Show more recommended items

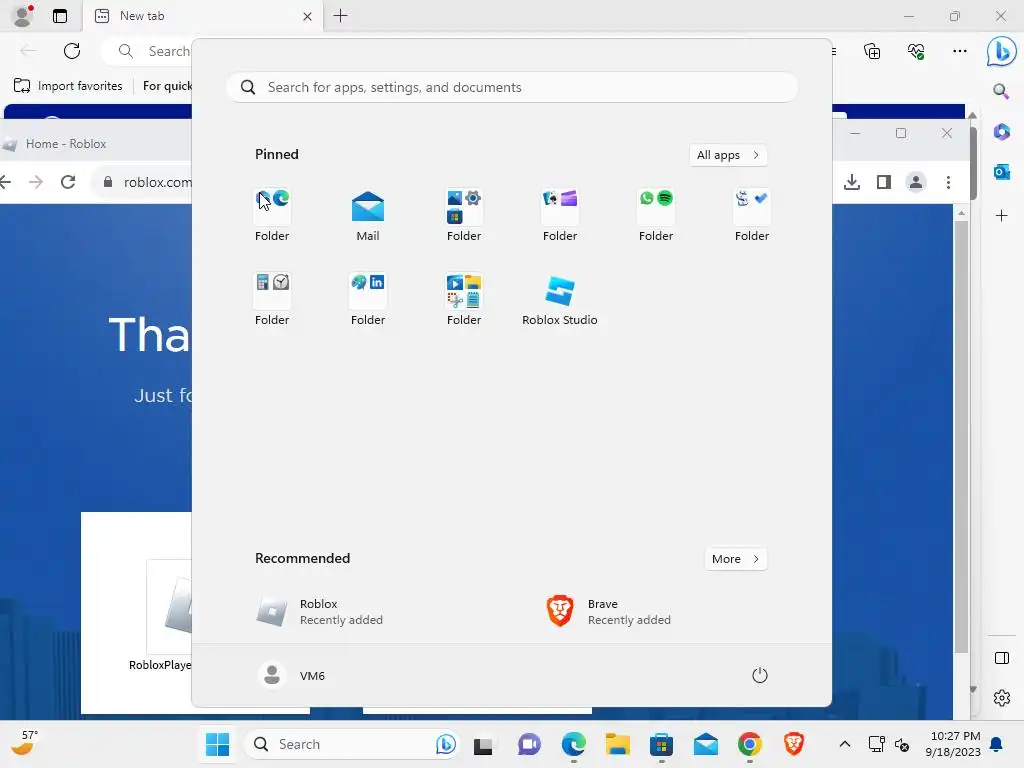tap(735, 559)
